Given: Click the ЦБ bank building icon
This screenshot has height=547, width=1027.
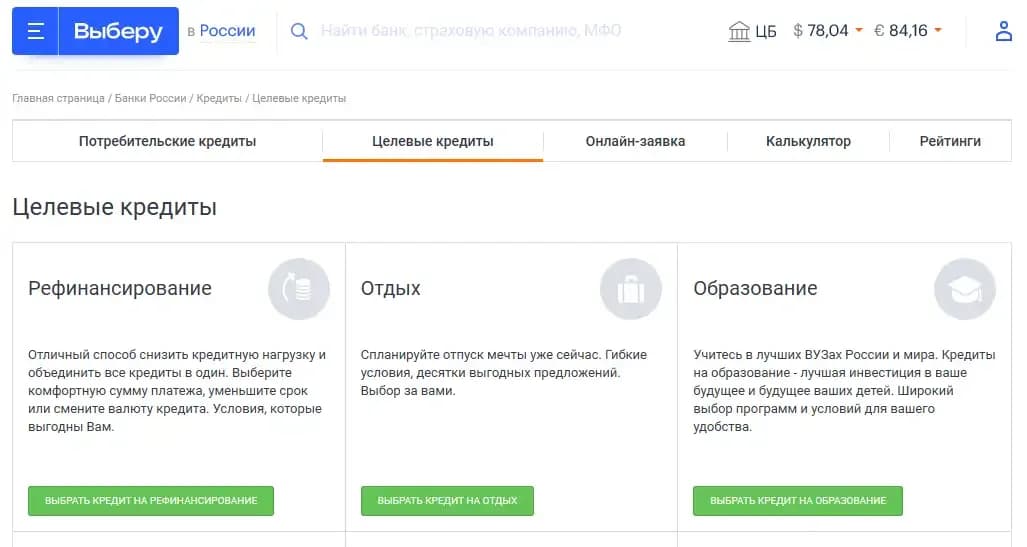Looking at the screenshot, I should 739,31.
